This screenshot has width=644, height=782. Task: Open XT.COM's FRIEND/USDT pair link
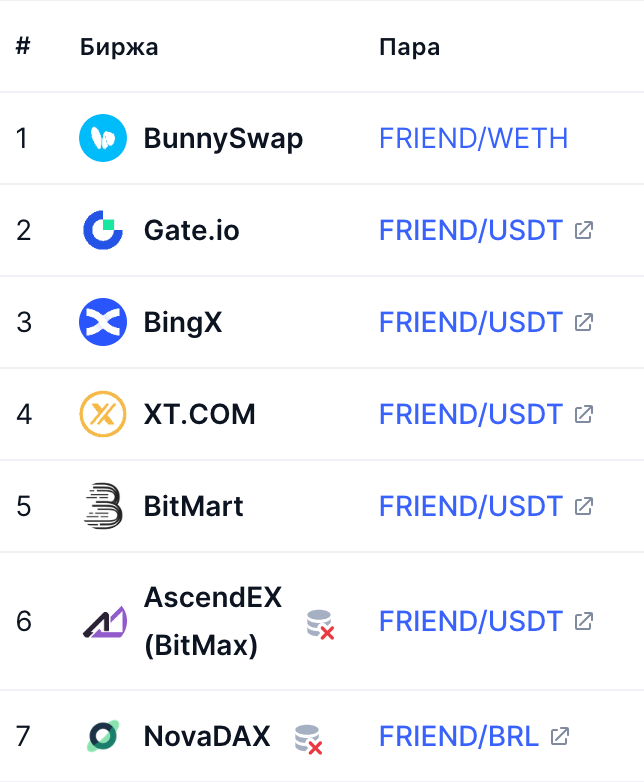point(471,414)
